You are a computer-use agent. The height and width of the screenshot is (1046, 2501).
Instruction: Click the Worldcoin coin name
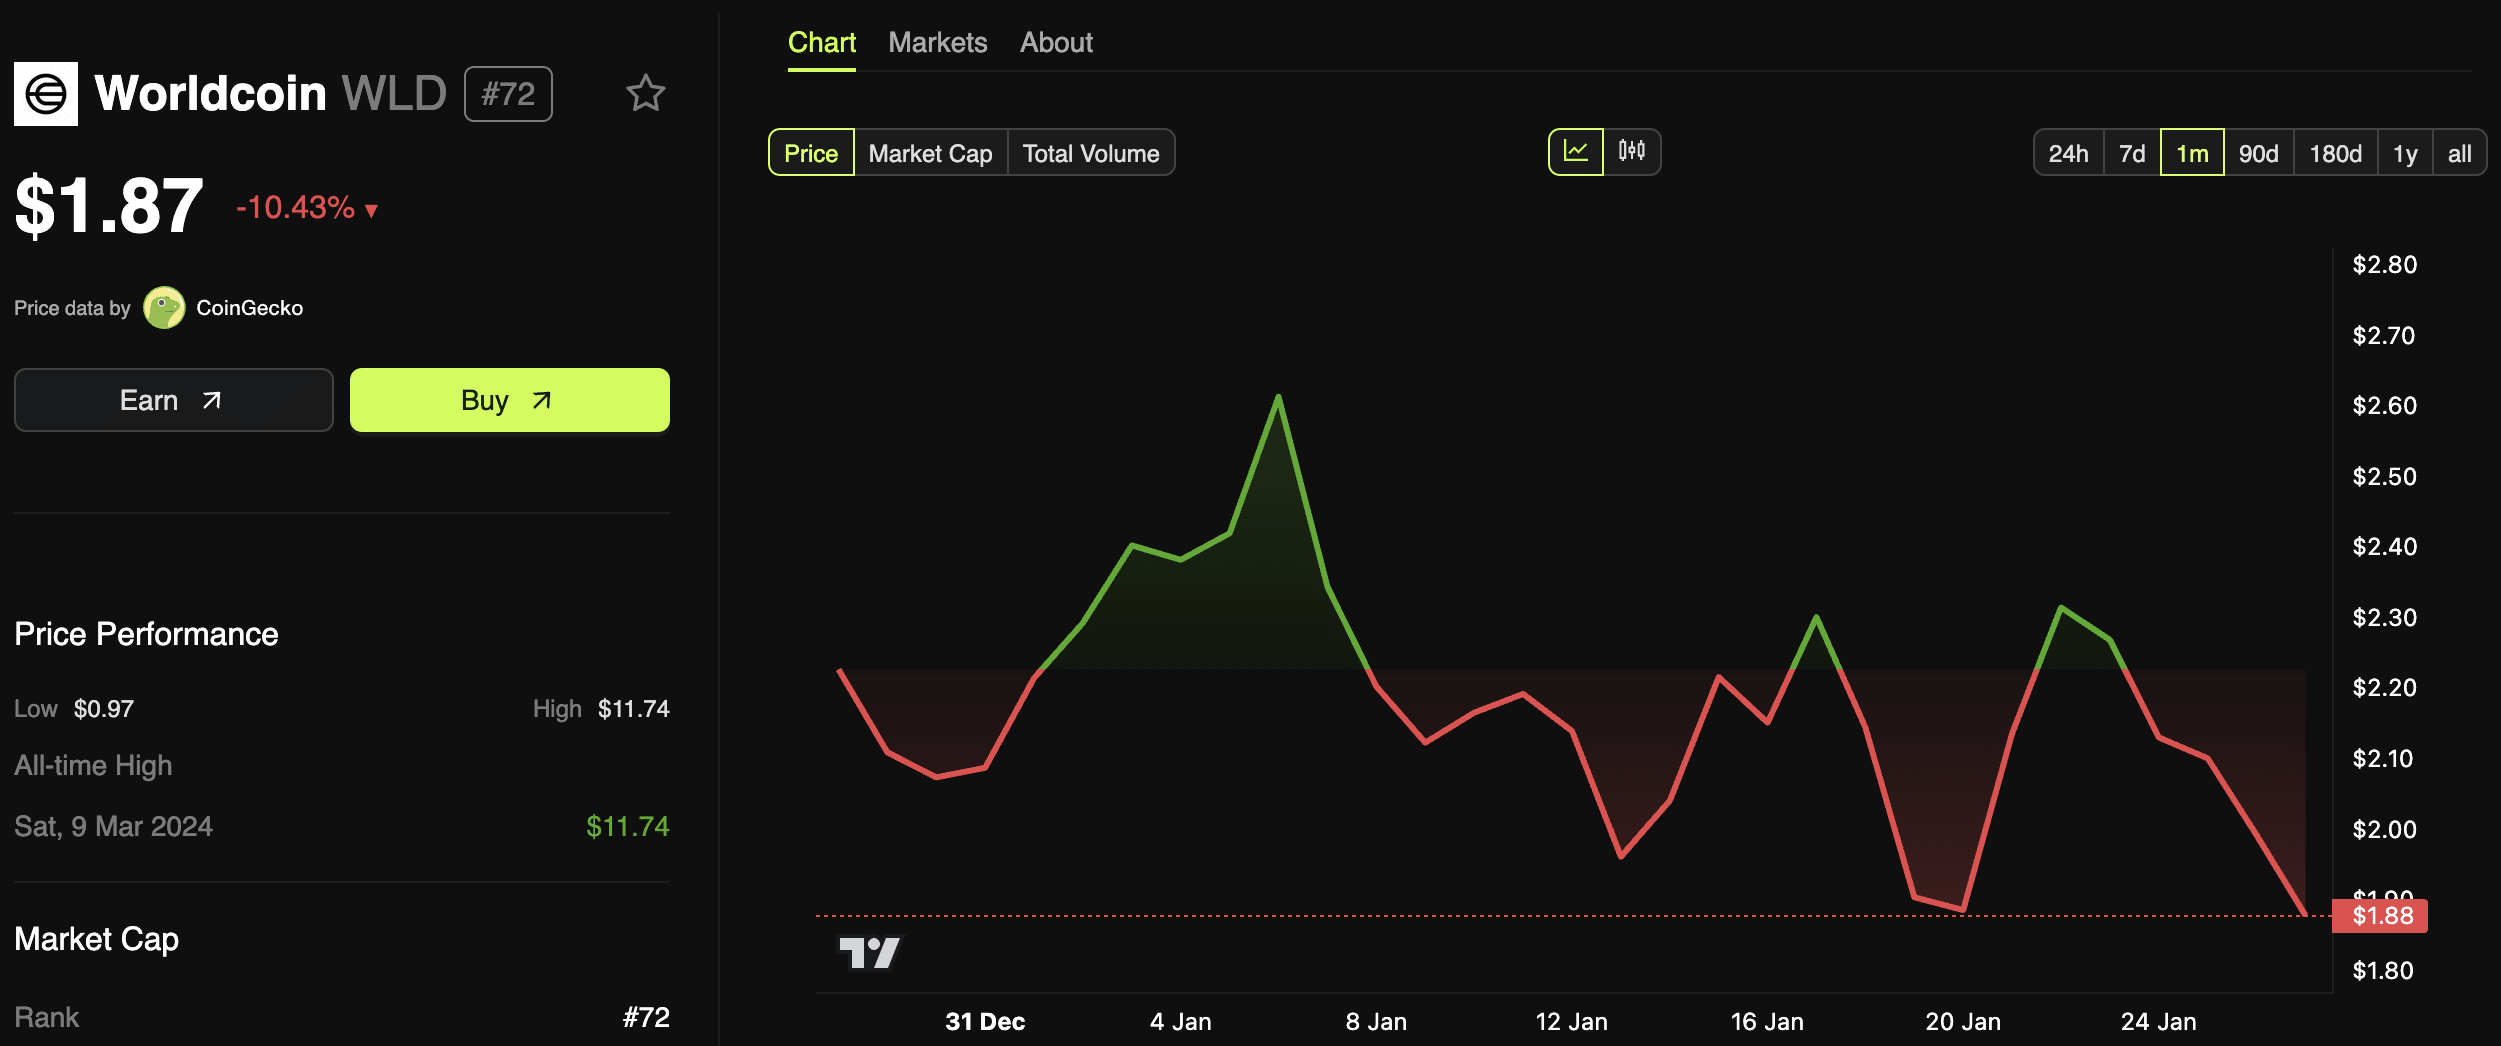[210, 93]
